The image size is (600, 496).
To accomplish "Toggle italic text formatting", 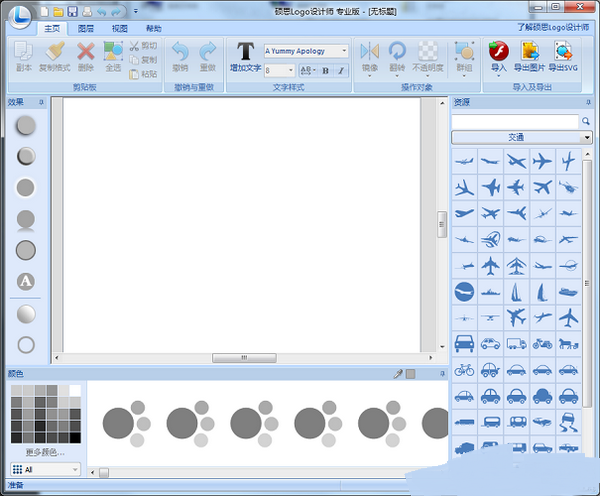I will (x=340, y=70).
